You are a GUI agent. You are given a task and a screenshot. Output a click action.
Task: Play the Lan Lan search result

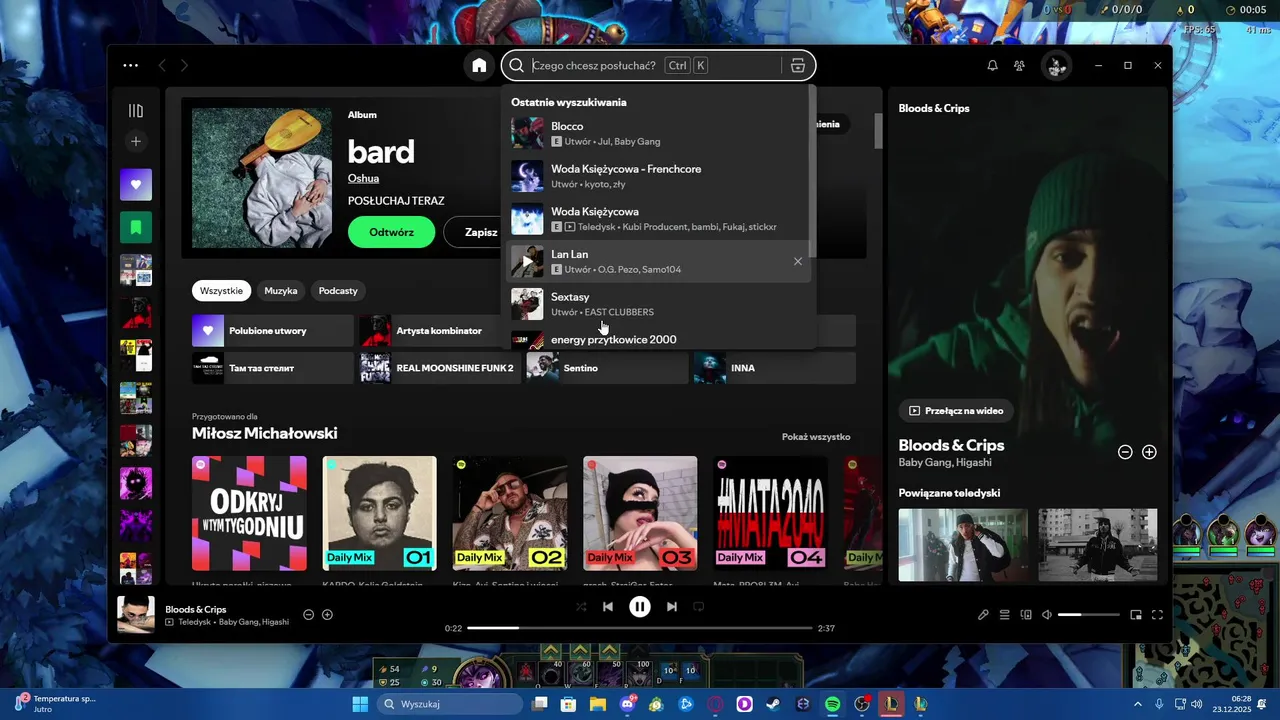pyautogui.click(x=527, y=261)
